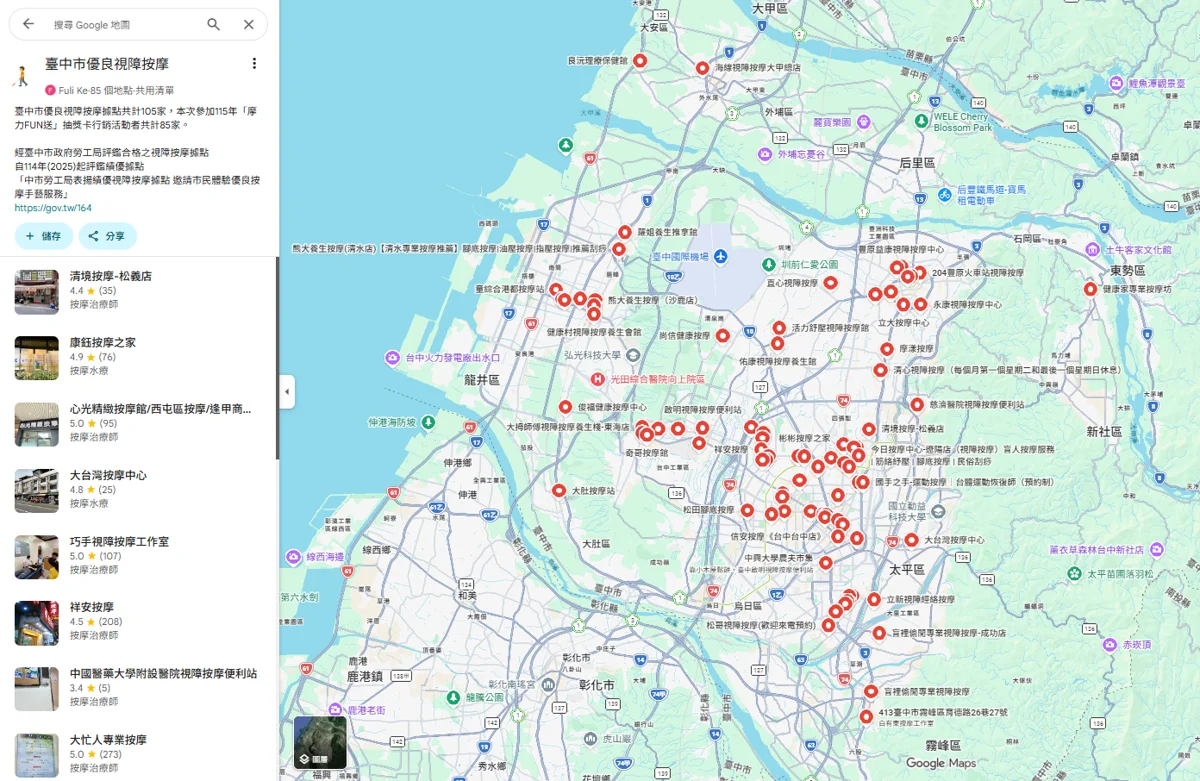The image size is (1200, 781).
Task: Click the 大台灣按摩中心 map pin
Action: [x=911, y=540]
